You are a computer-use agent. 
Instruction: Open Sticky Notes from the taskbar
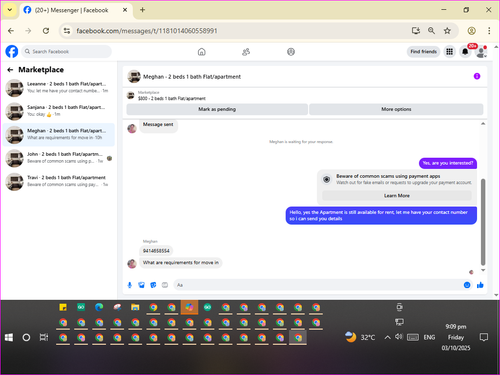click(63, 307)
